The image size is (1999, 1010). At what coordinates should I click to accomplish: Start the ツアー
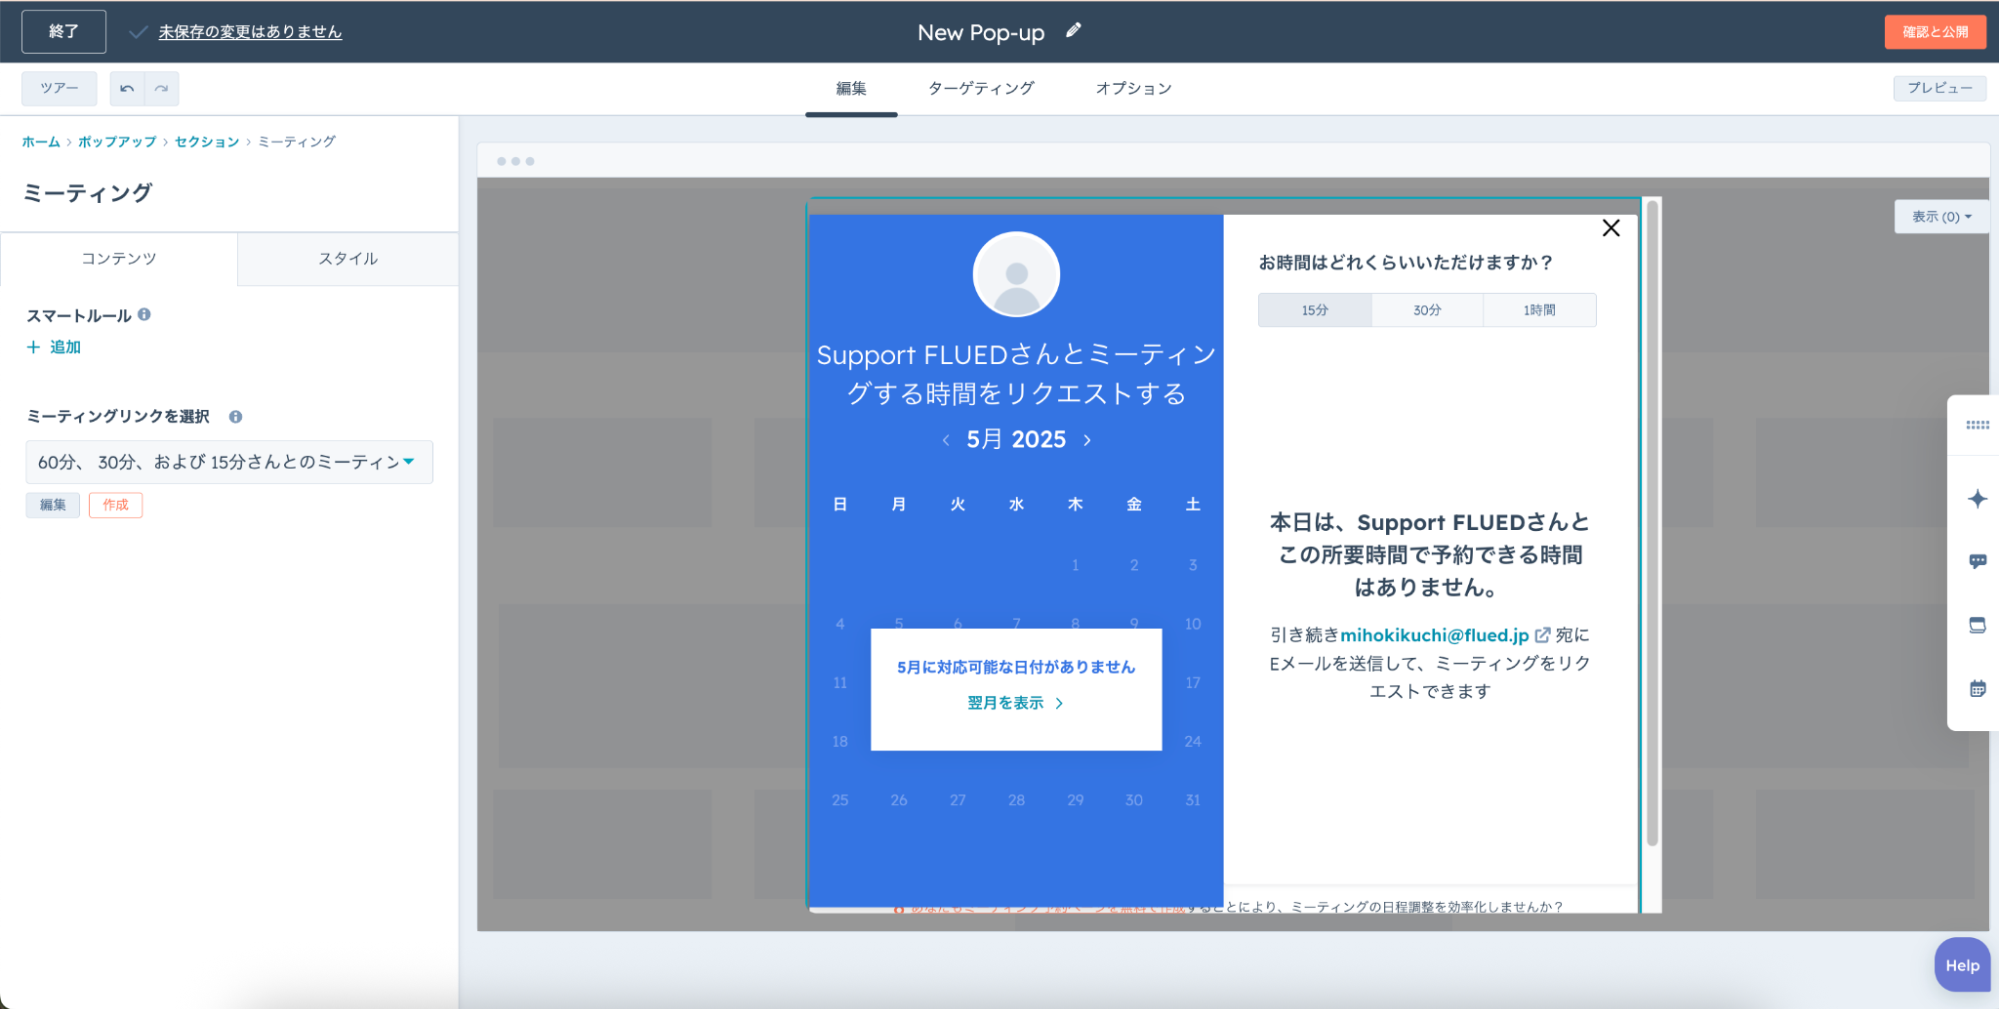(x=59, y=89)
